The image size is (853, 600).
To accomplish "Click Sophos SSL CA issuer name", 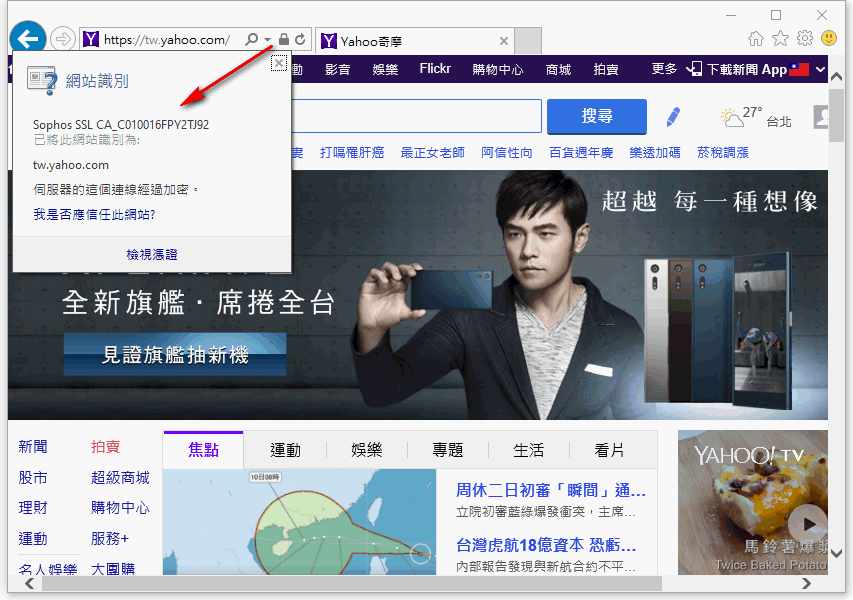I will [121, 125].
